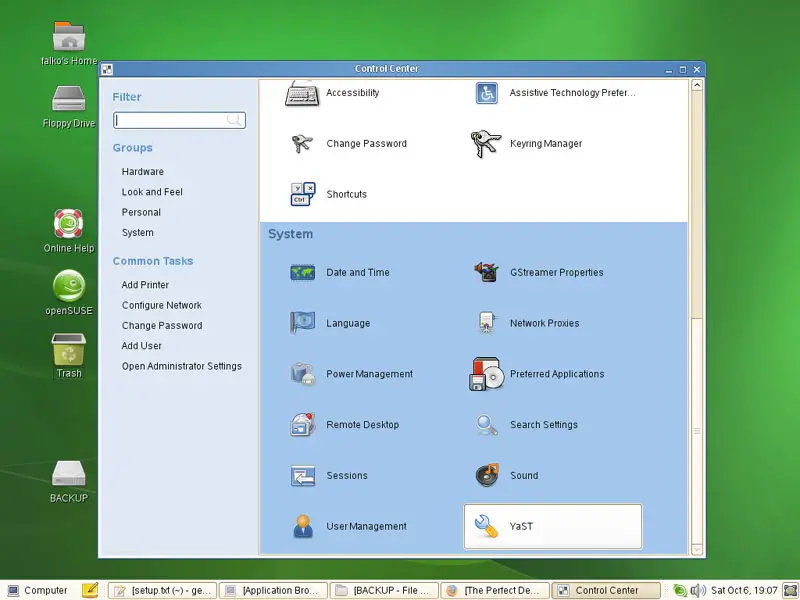Open the Control Center window menu icon

[x=107, y=69]
